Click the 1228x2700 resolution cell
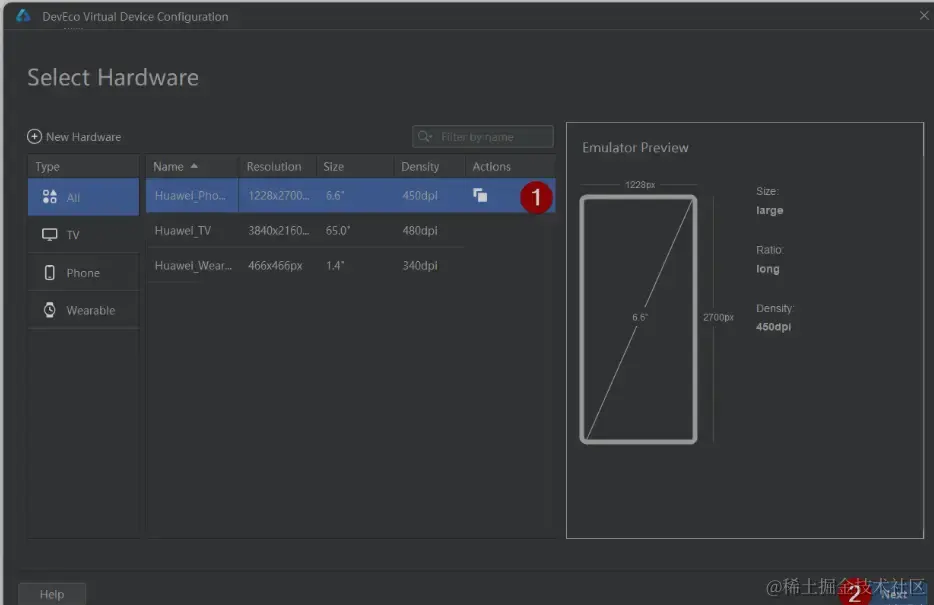Screen dimensions: 934x605 (278, 195)
